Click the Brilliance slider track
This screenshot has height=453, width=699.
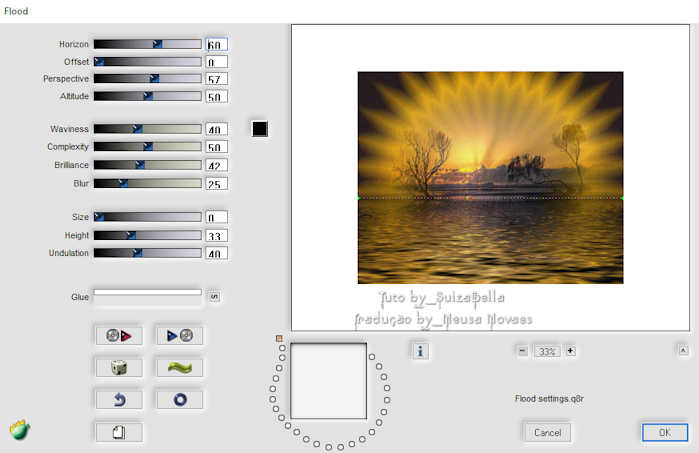click(x=148, y=165)
